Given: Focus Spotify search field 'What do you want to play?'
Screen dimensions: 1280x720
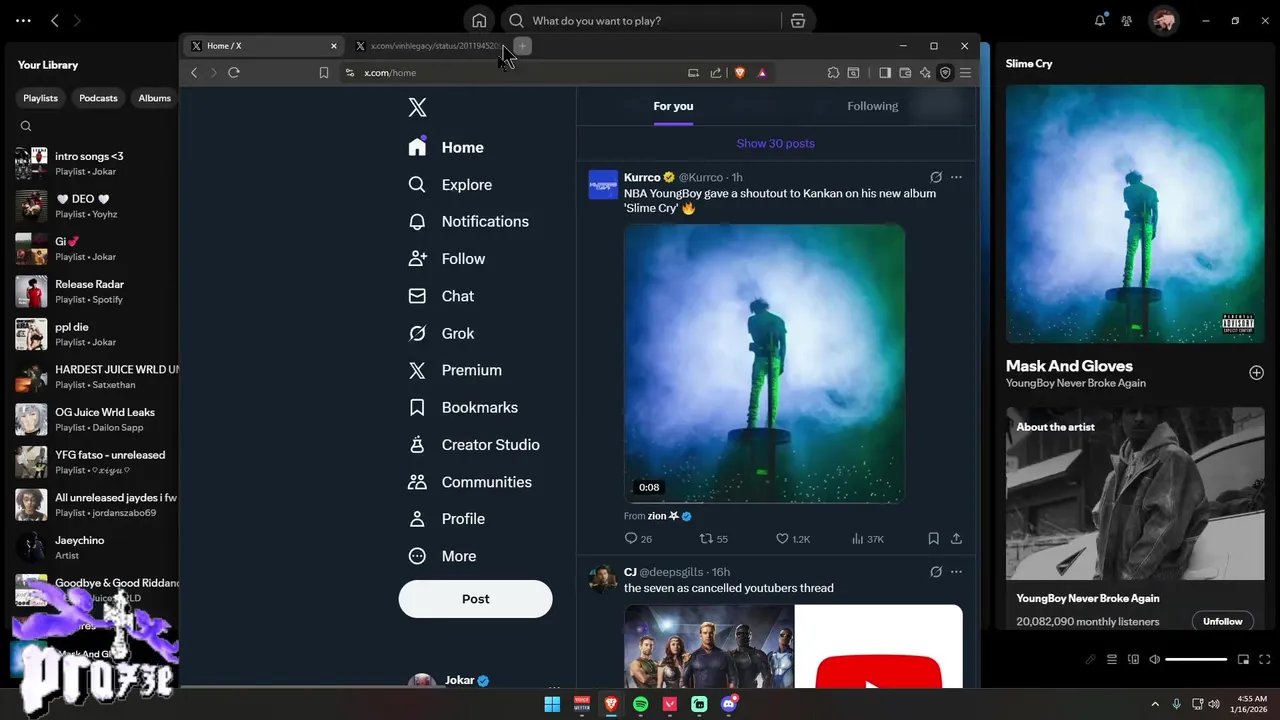Looking at the screenshot, I should tap(640, 20).
